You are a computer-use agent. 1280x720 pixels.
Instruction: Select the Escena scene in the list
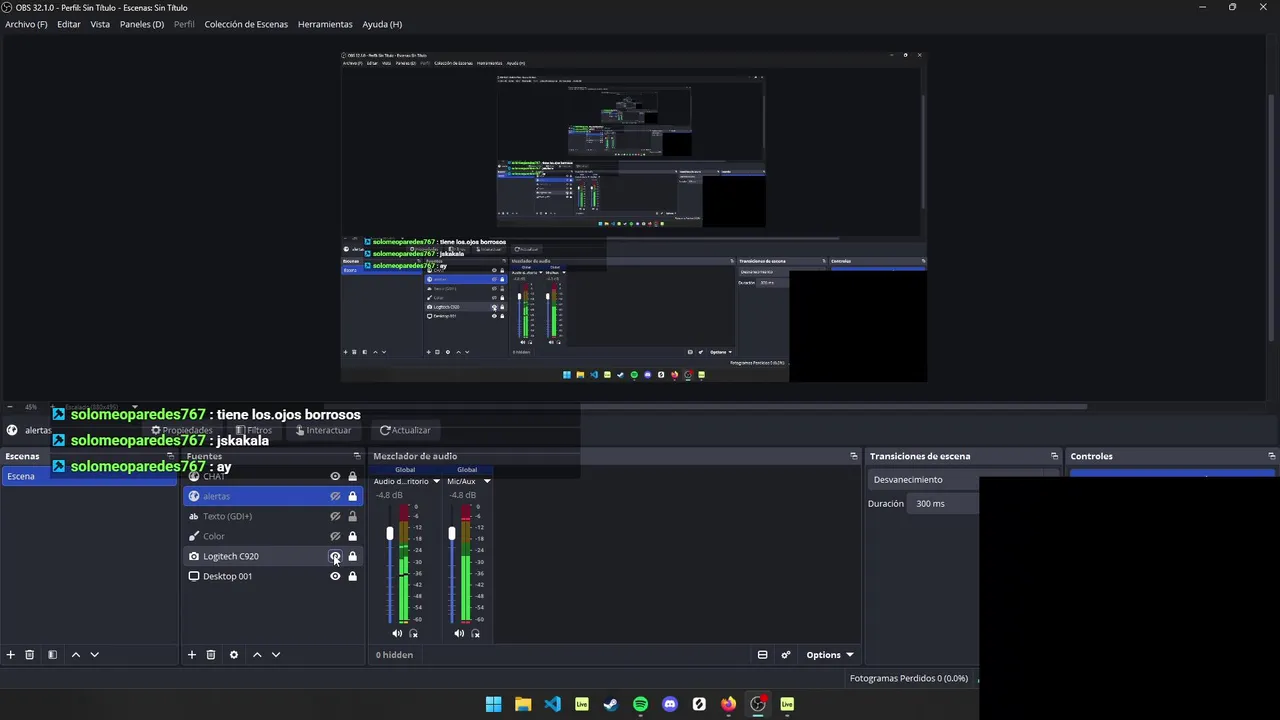(x=89, y=476)
